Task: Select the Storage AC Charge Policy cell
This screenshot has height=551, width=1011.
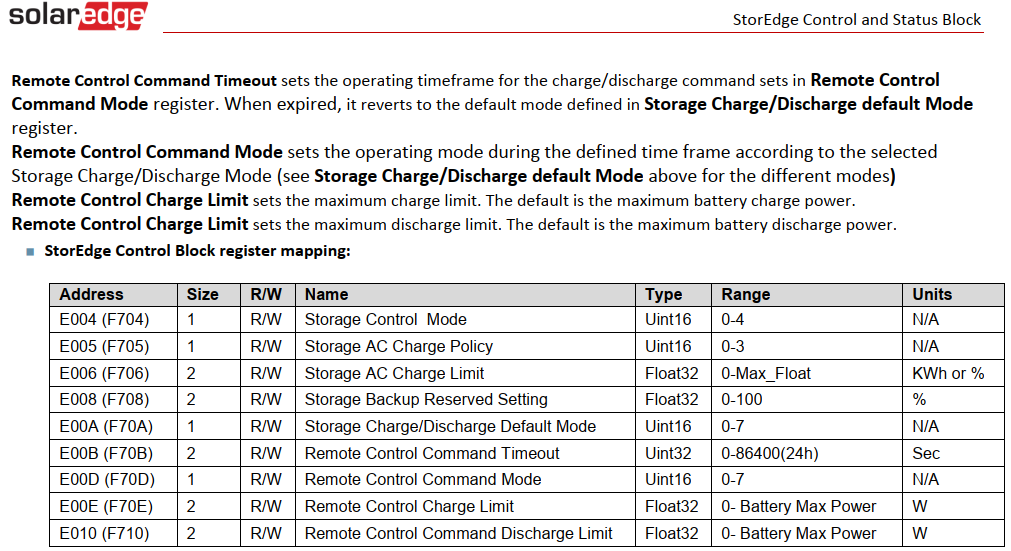Action: click(x=398, y=347)
